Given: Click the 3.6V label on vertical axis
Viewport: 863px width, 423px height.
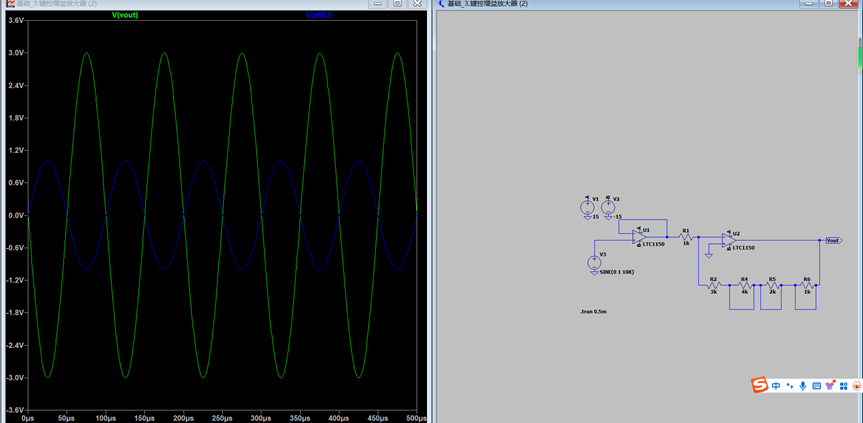Looking at the screenshot, I should pyautogui.click(x=15, y=20).
